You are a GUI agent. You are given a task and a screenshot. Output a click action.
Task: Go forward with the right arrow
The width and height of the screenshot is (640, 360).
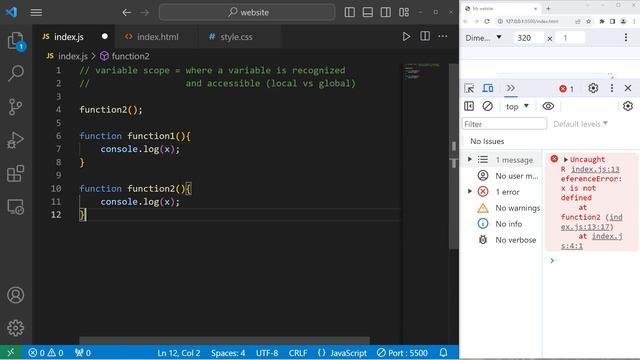click(x=144, y=12)
